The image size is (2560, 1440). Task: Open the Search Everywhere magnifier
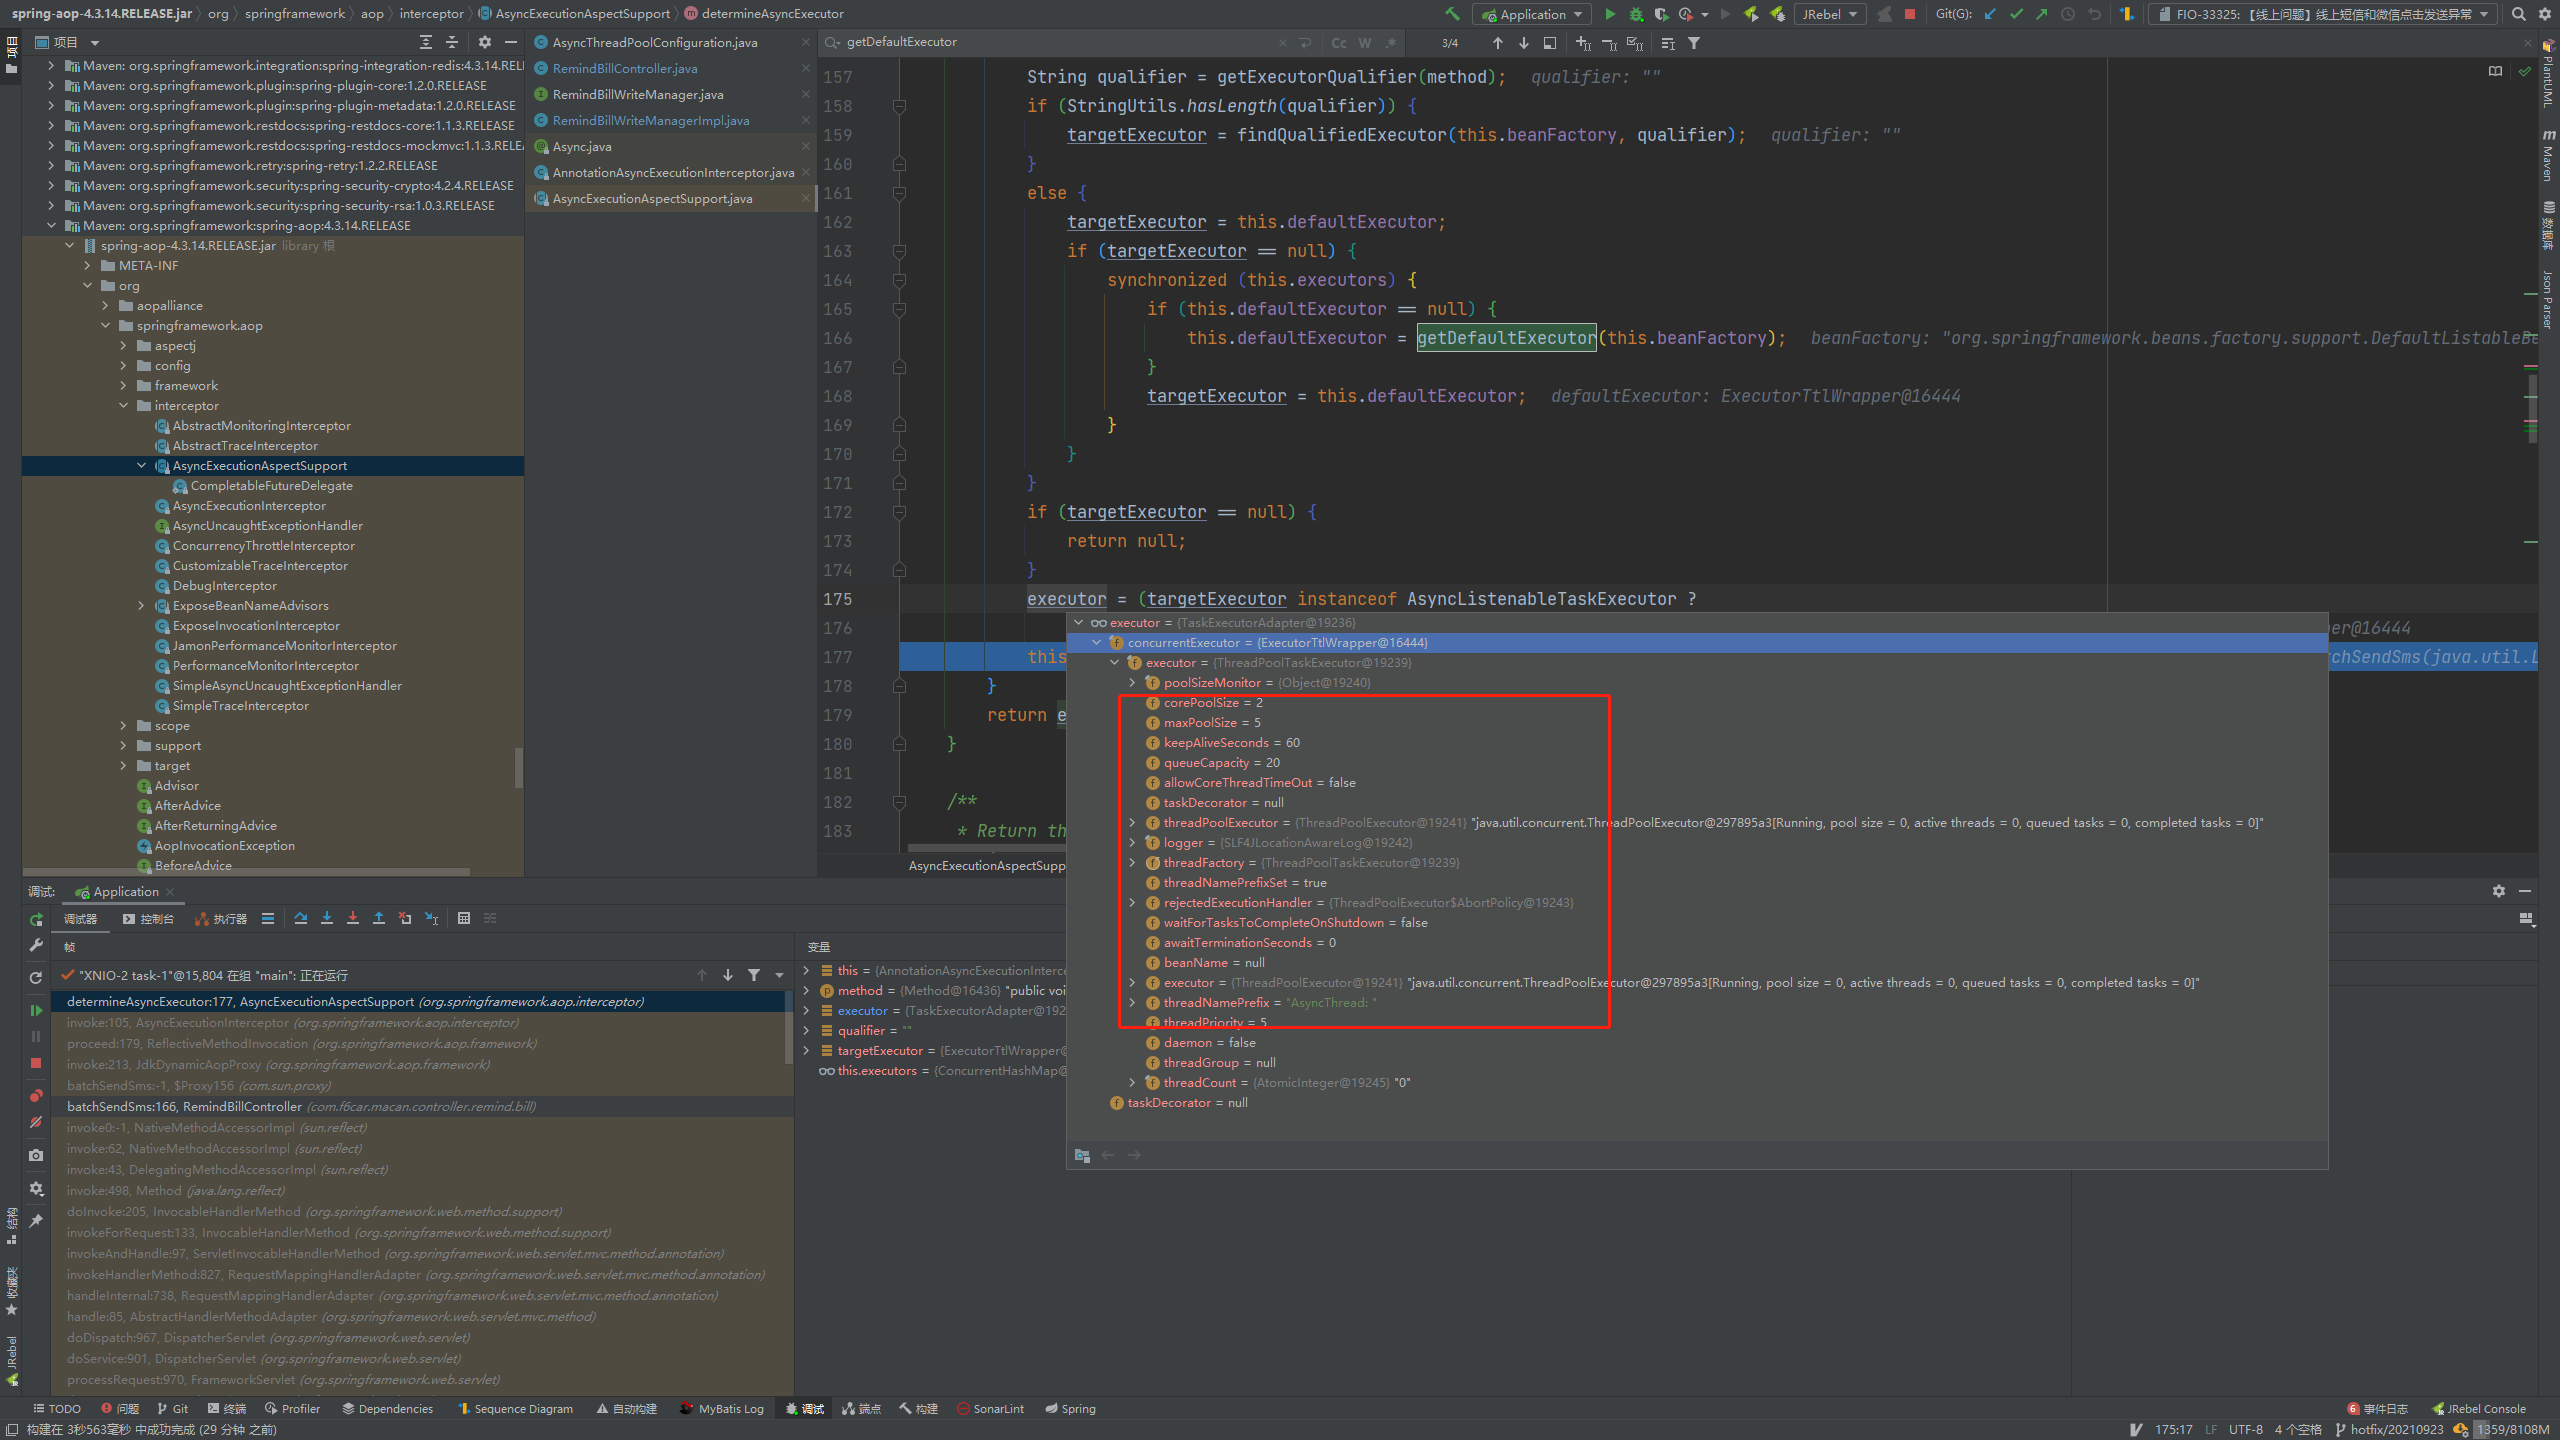click(x=2518, y=14)
